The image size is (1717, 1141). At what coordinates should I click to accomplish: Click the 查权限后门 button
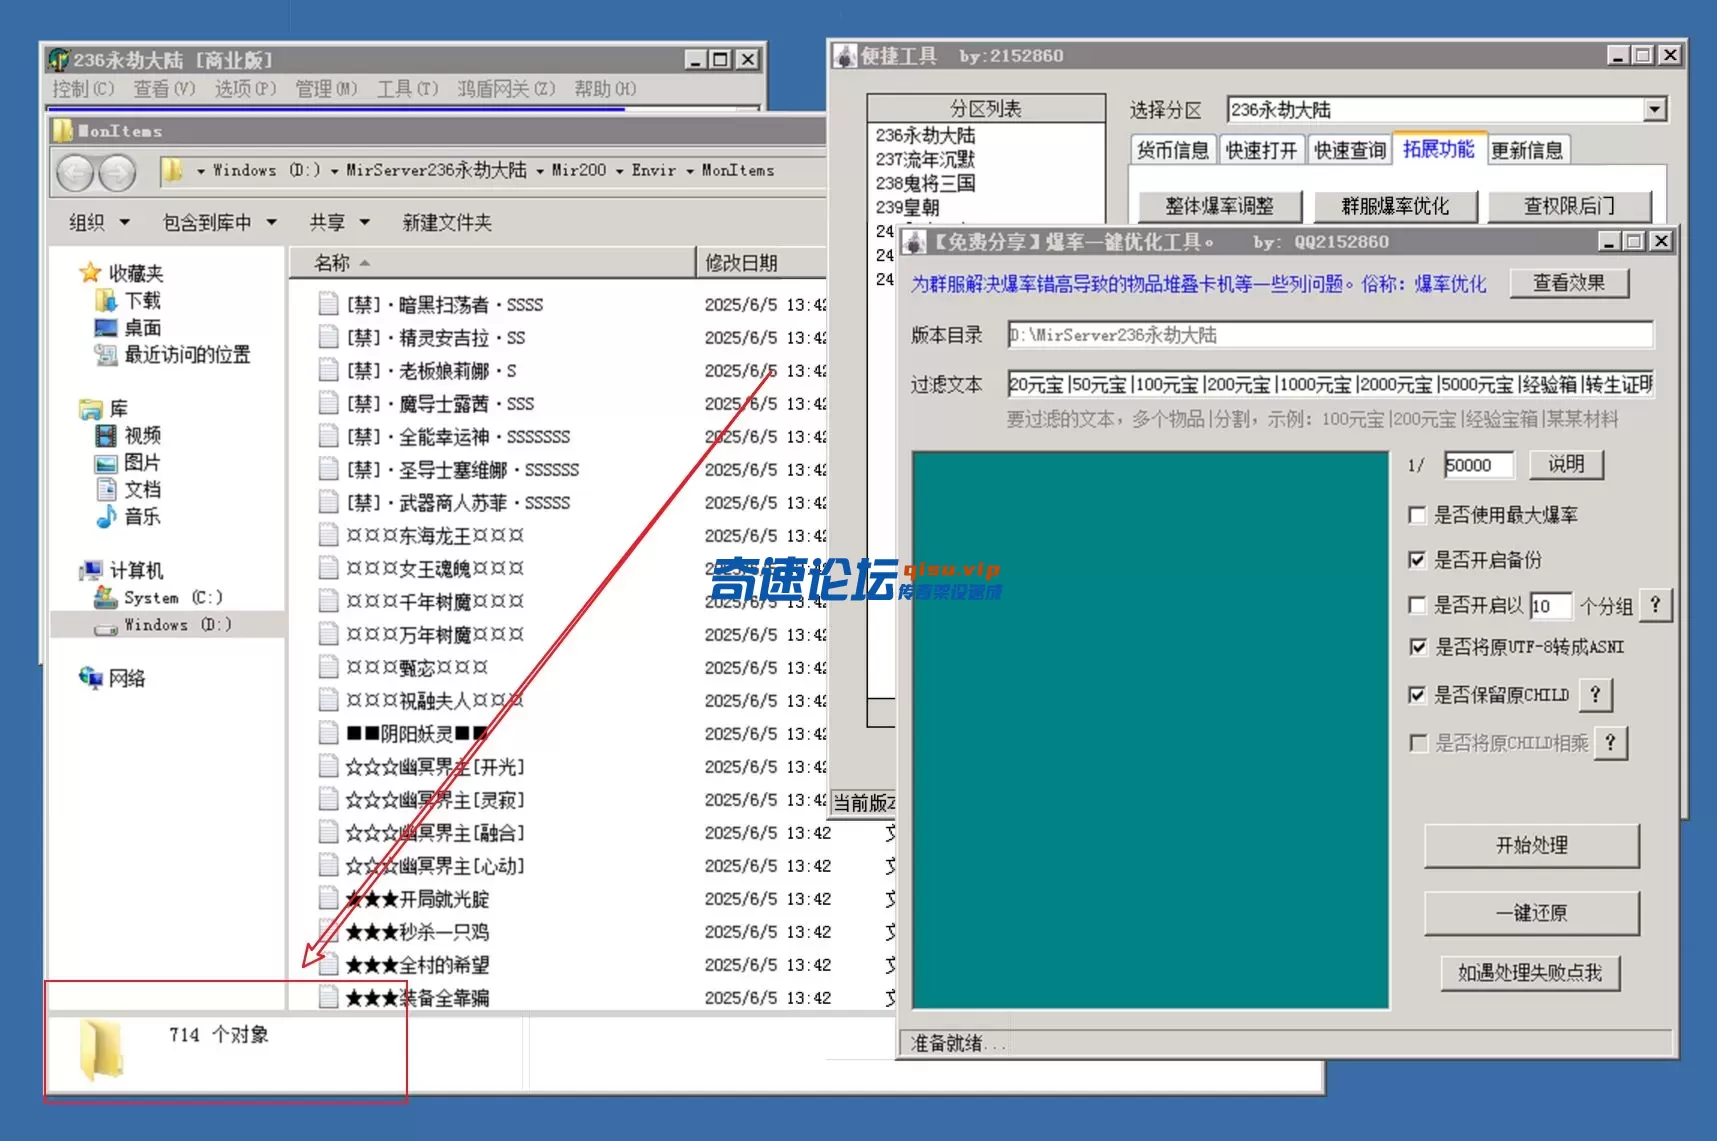coord(1569,206)
